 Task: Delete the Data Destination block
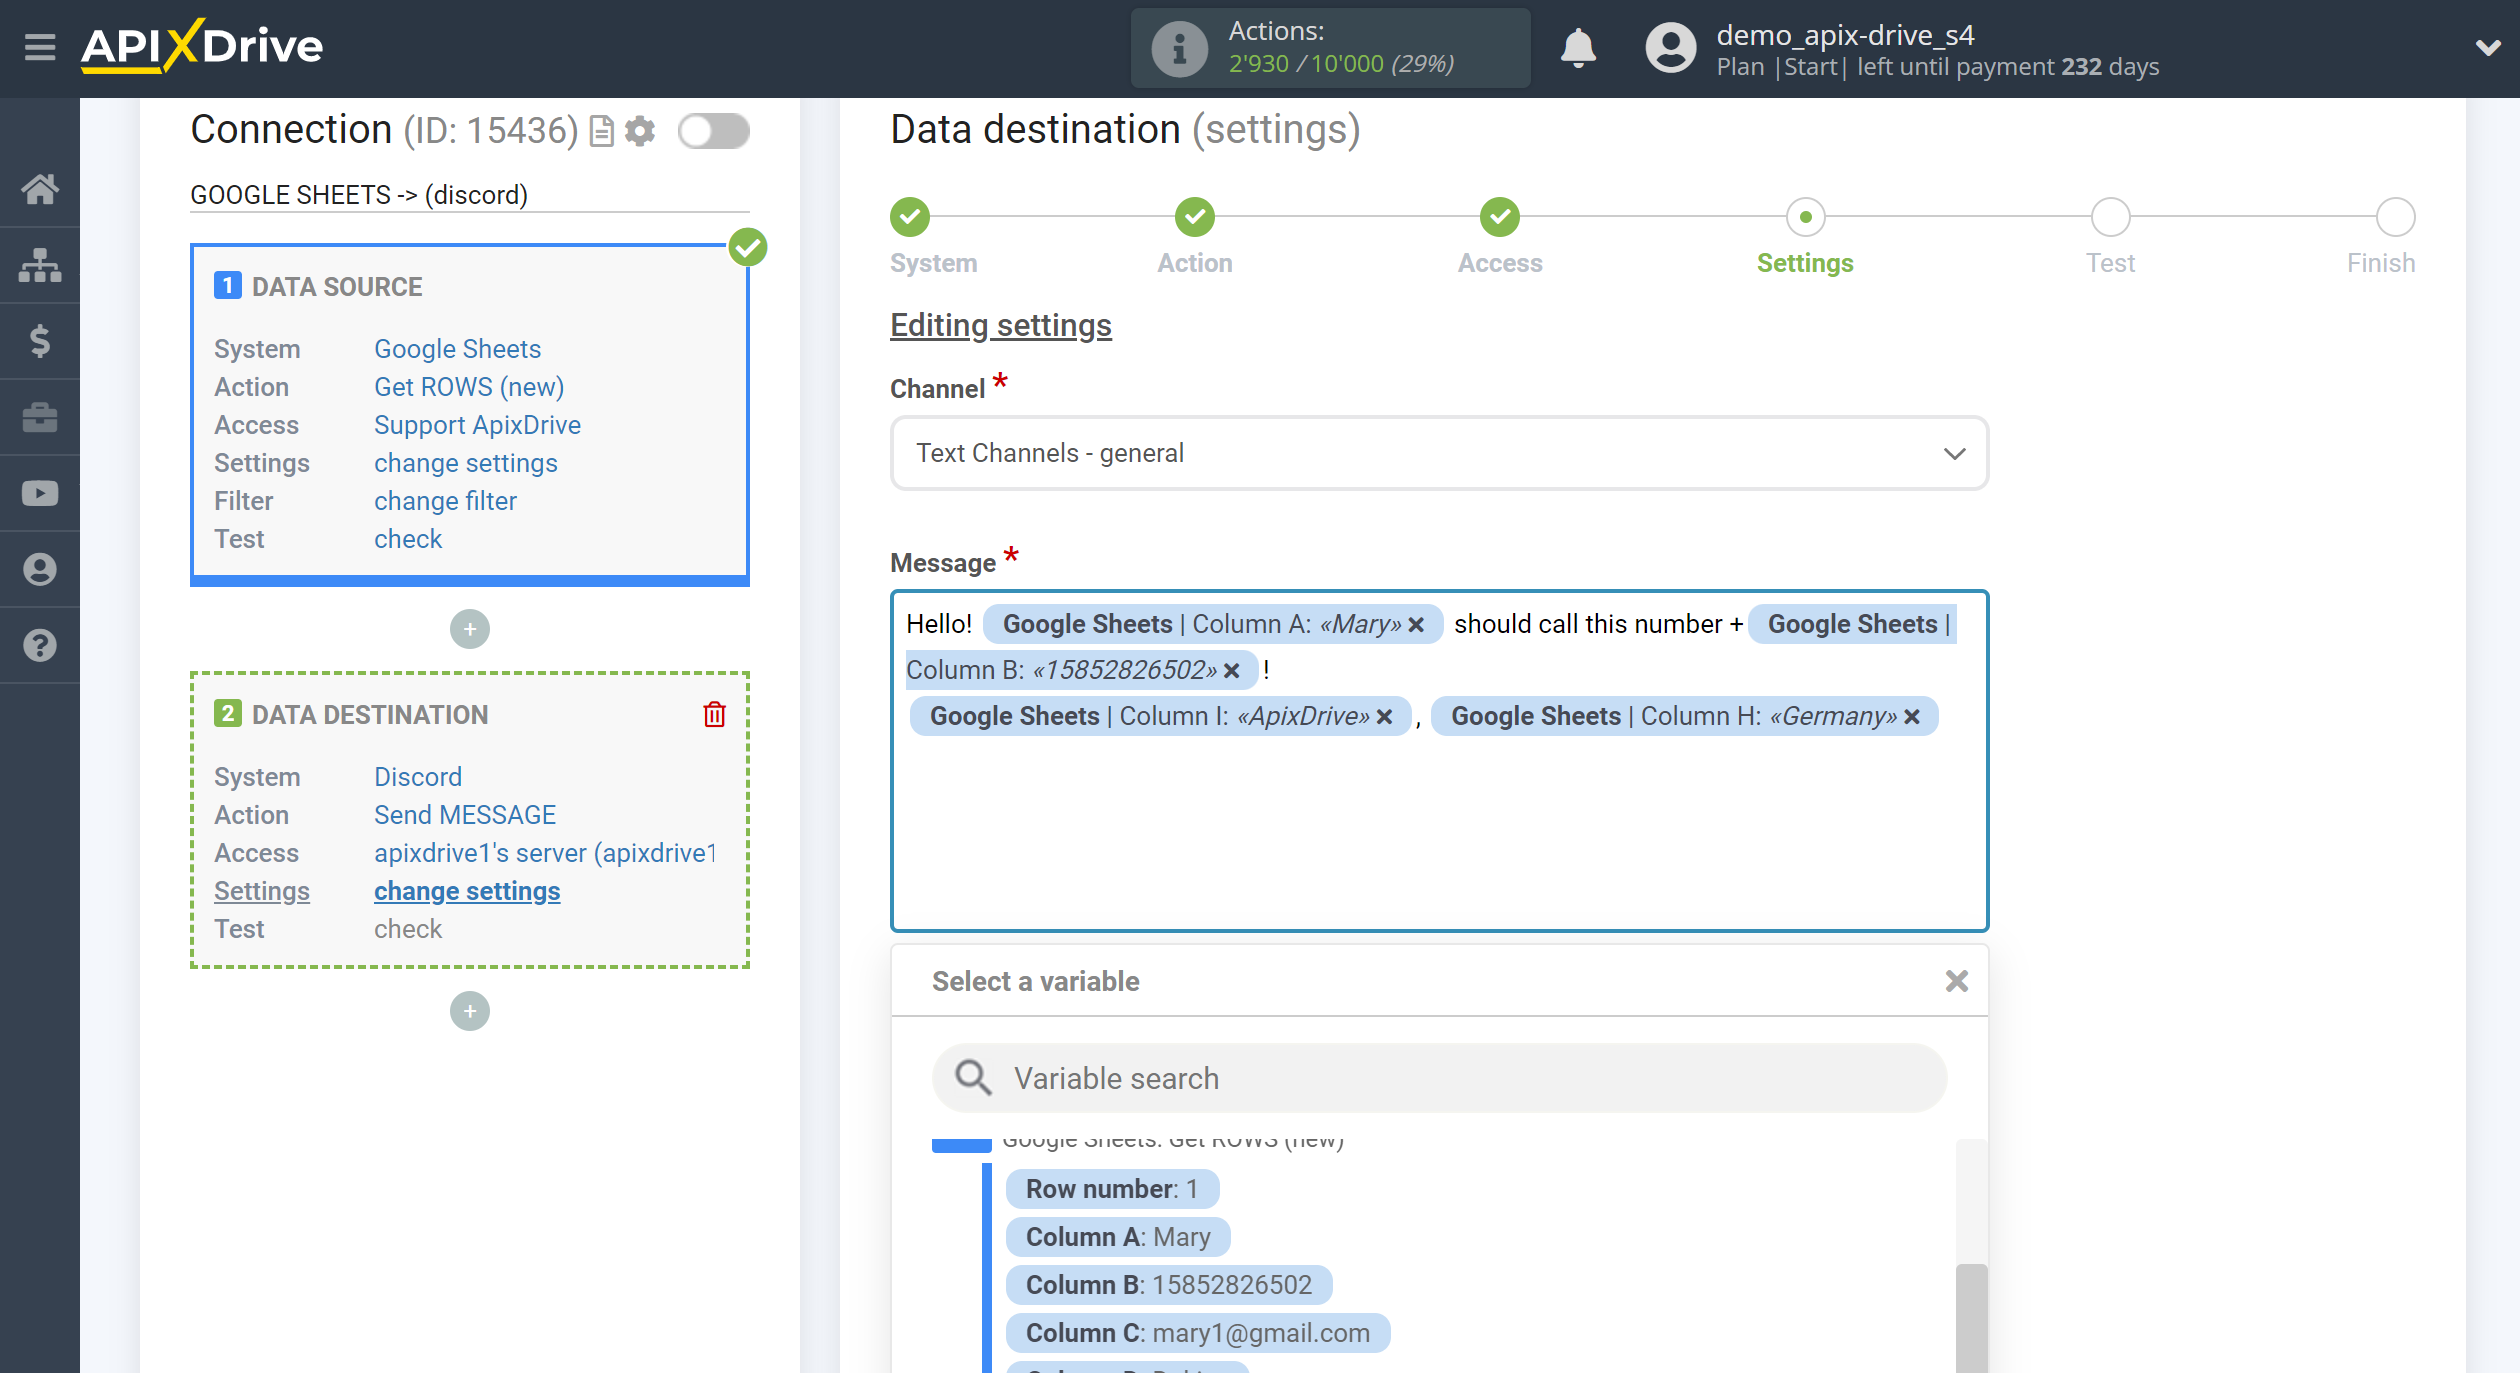tap(714, 714)
